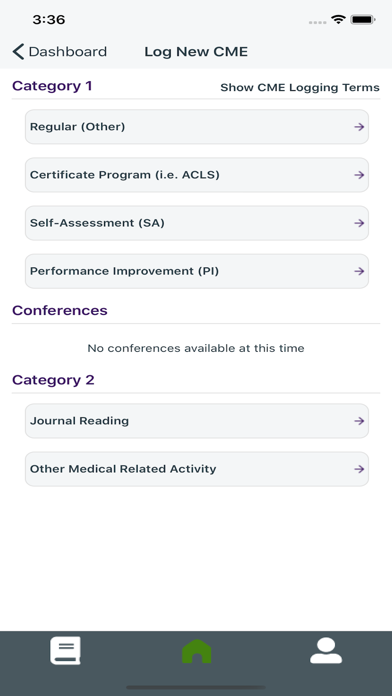Log a Journal Reading activity
The height and width of the screenshot is (696, 392).
tap(197, 421)
